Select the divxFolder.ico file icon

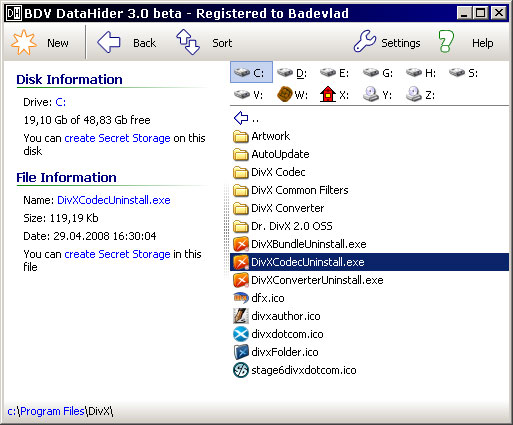[x=241, y=352]
